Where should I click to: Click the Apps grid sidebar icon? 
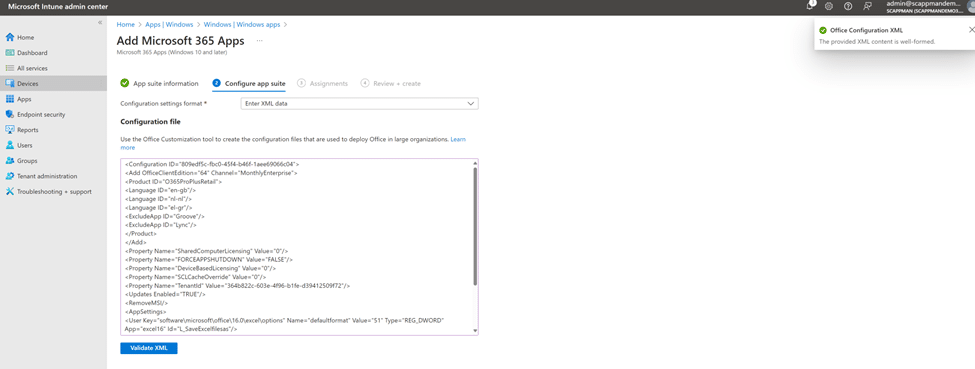(x=10, y=99)
